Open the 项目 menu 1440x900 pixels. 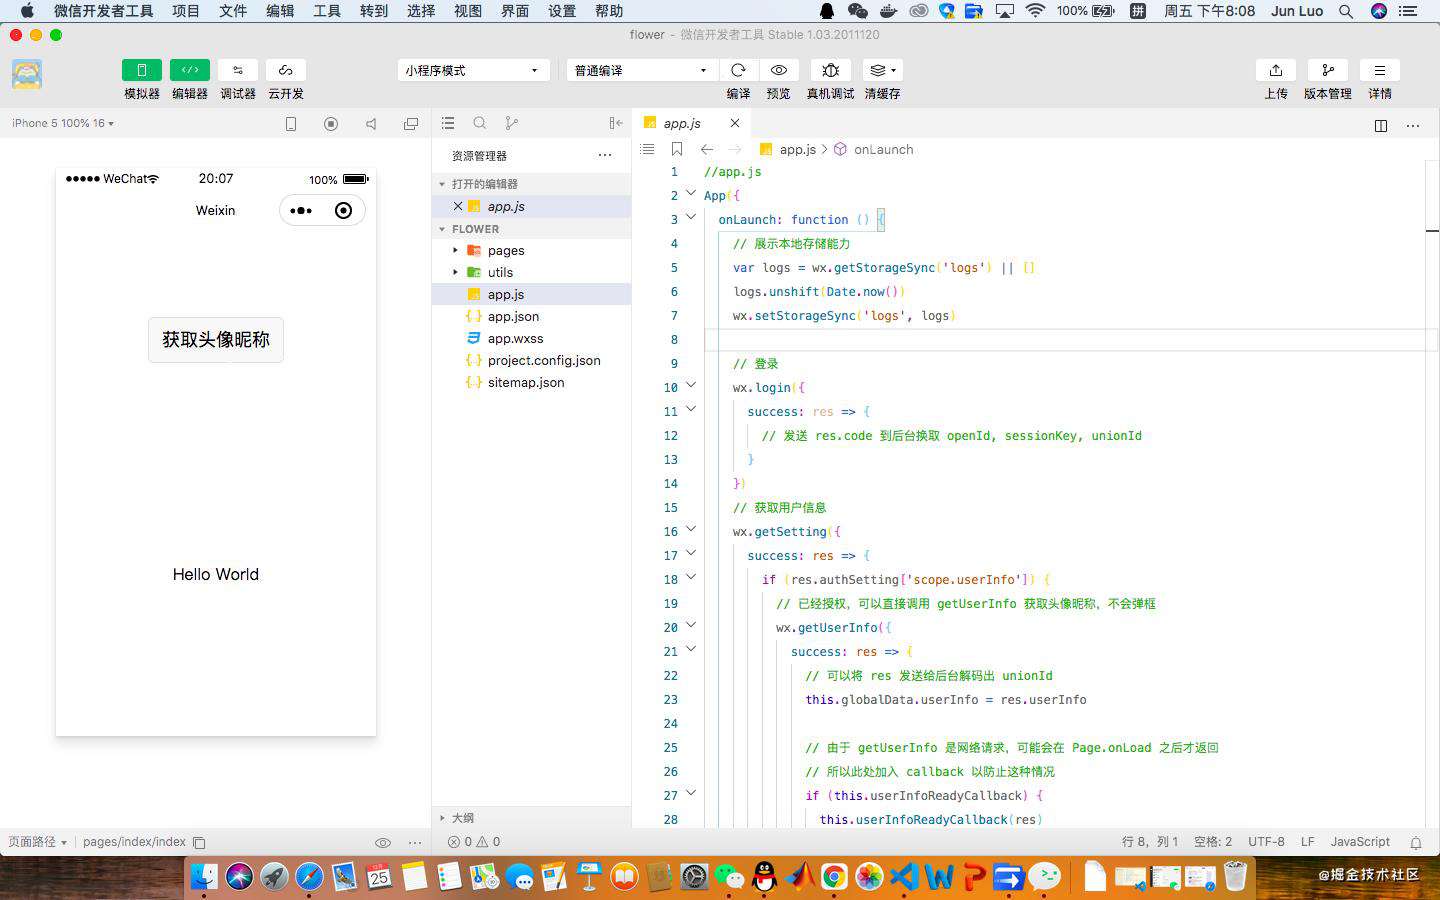tap(185, 11)
